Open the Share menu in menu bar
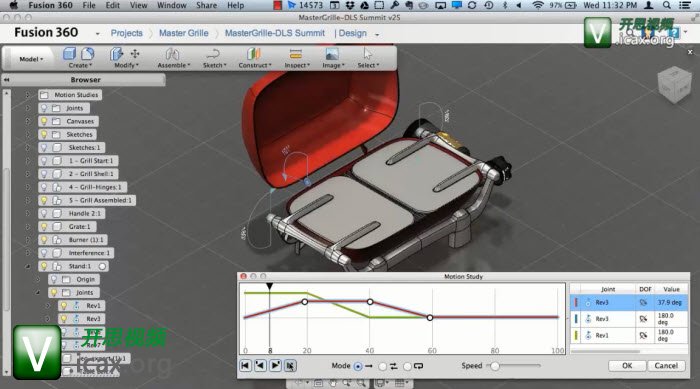 point(206,5)
